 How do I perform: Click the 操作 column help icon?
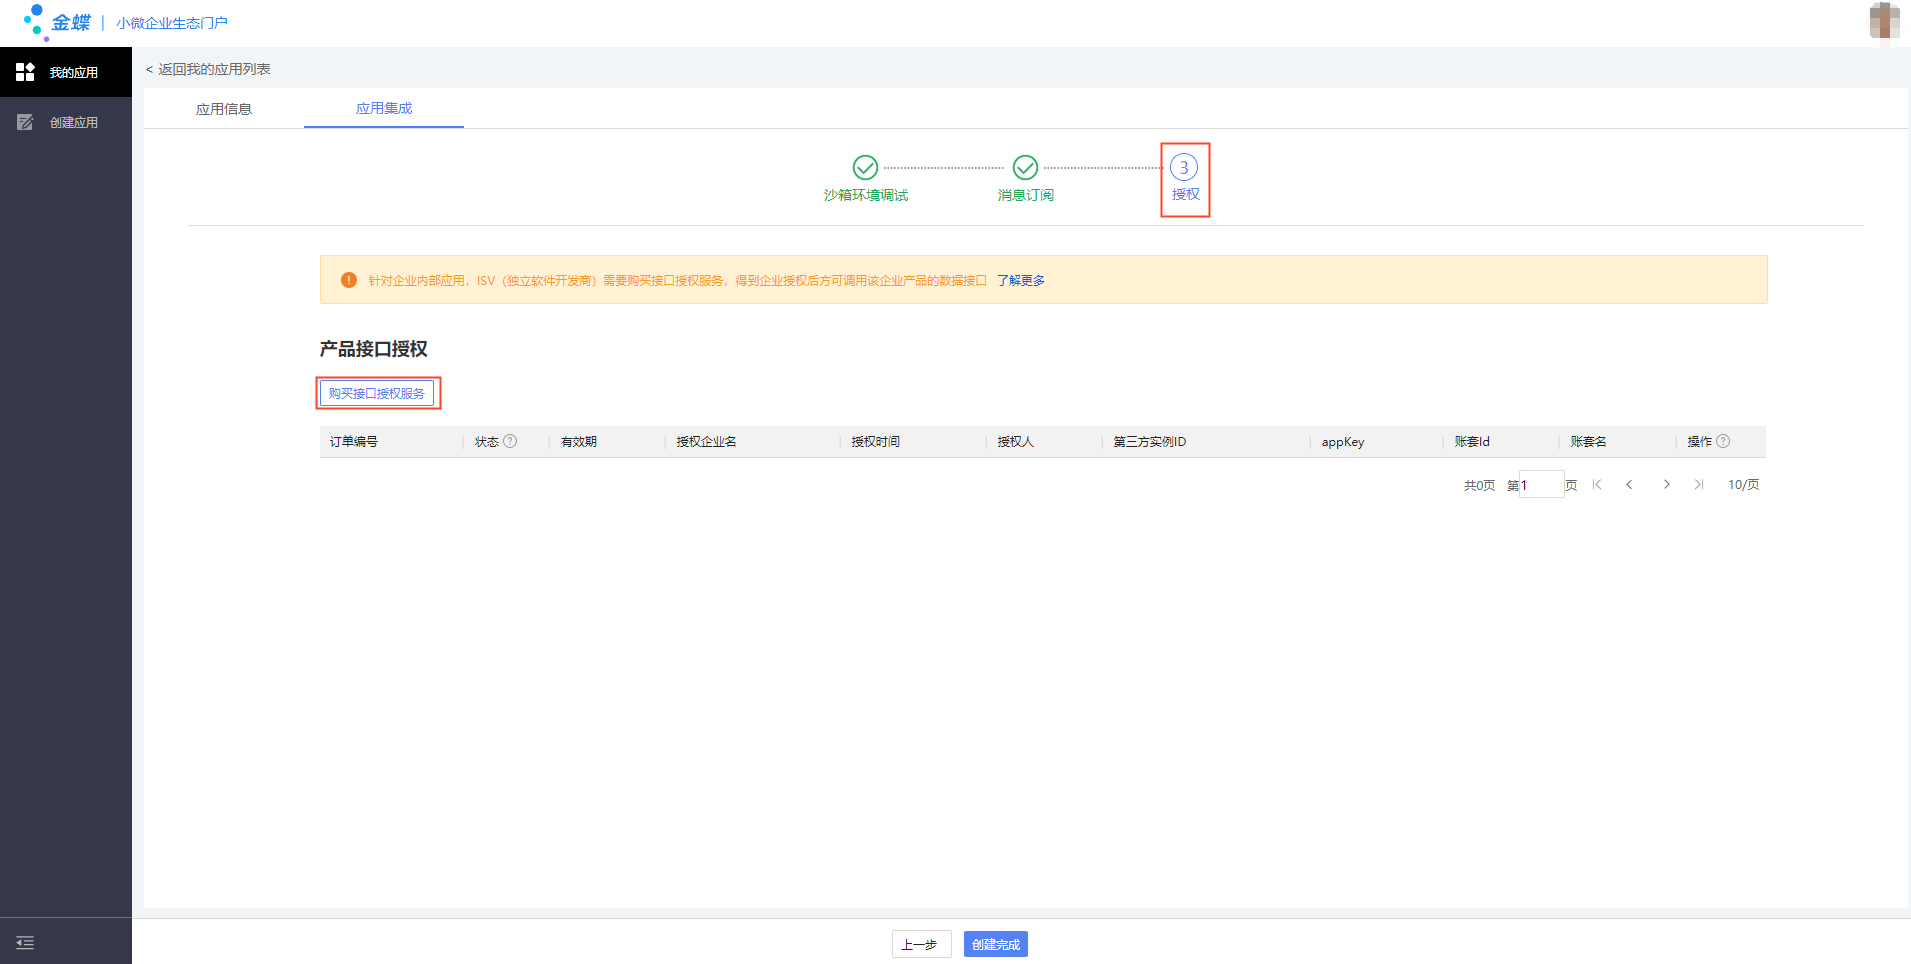1723,441
